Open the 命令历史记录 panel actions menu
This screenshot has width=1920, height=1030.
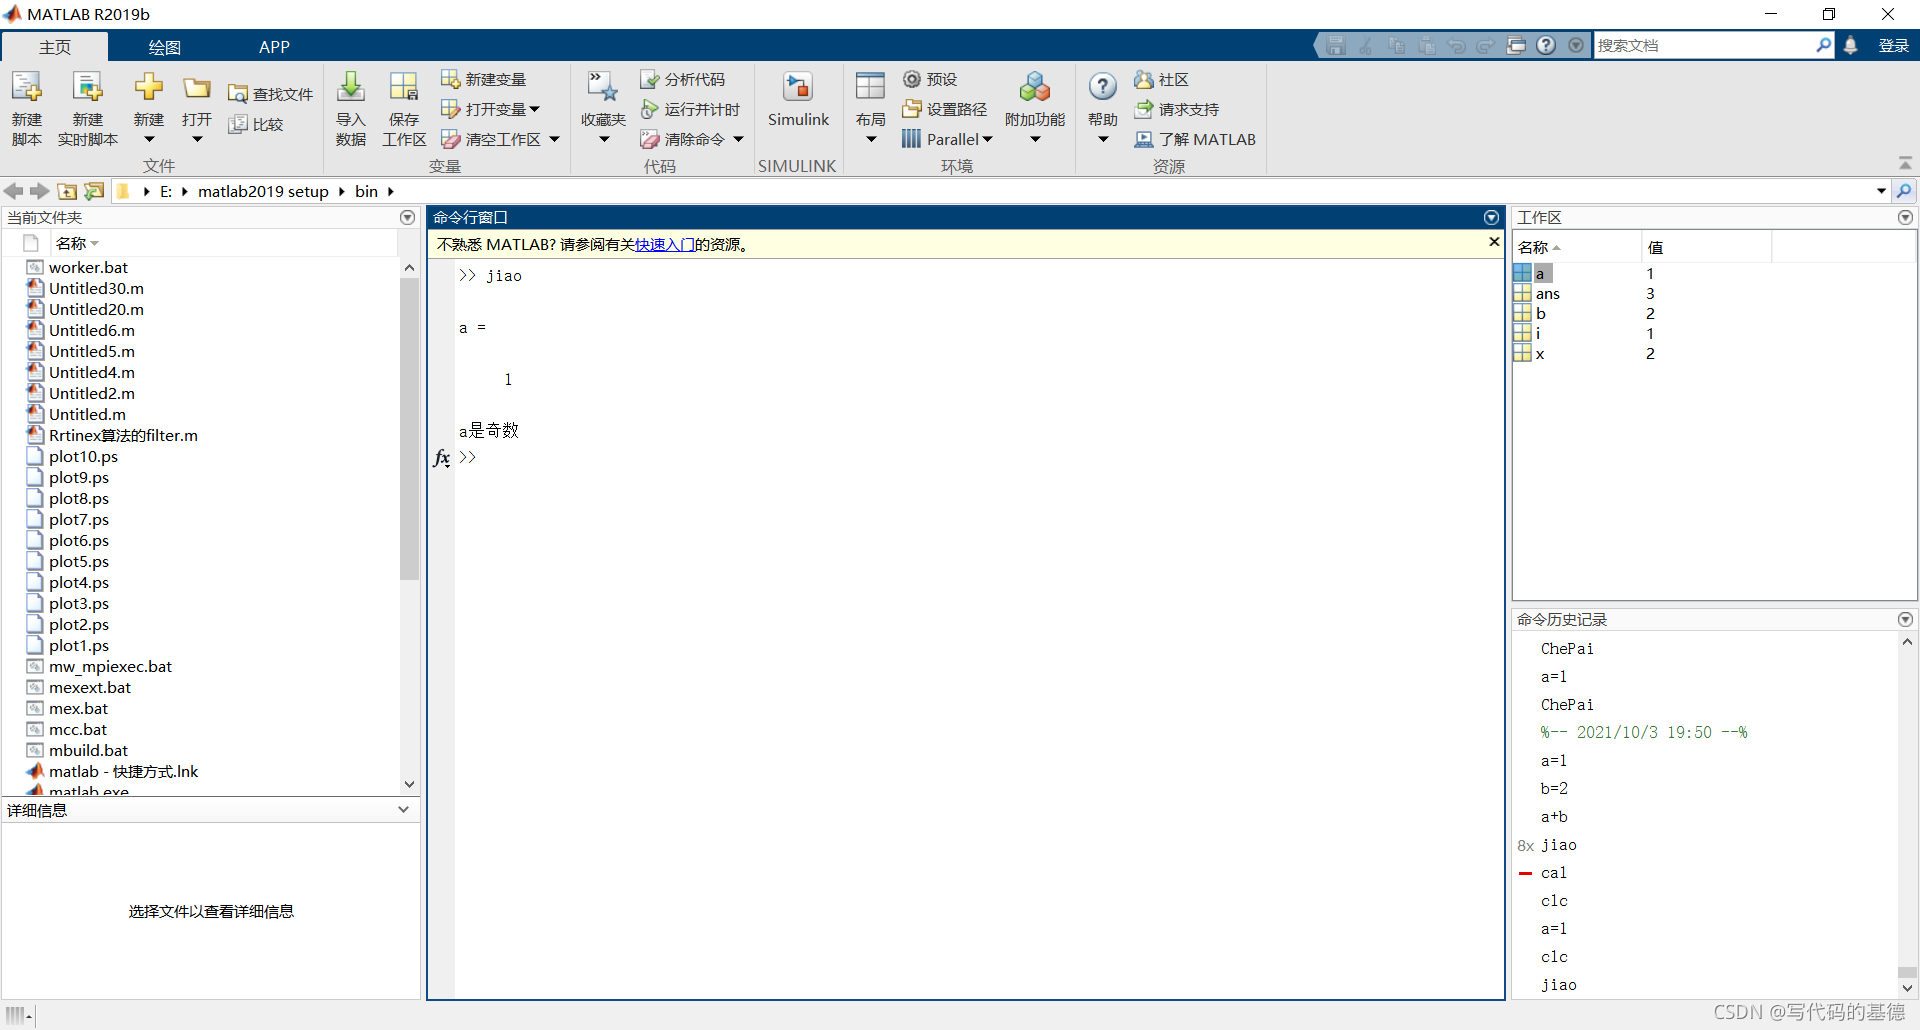tap(1905, 619)
